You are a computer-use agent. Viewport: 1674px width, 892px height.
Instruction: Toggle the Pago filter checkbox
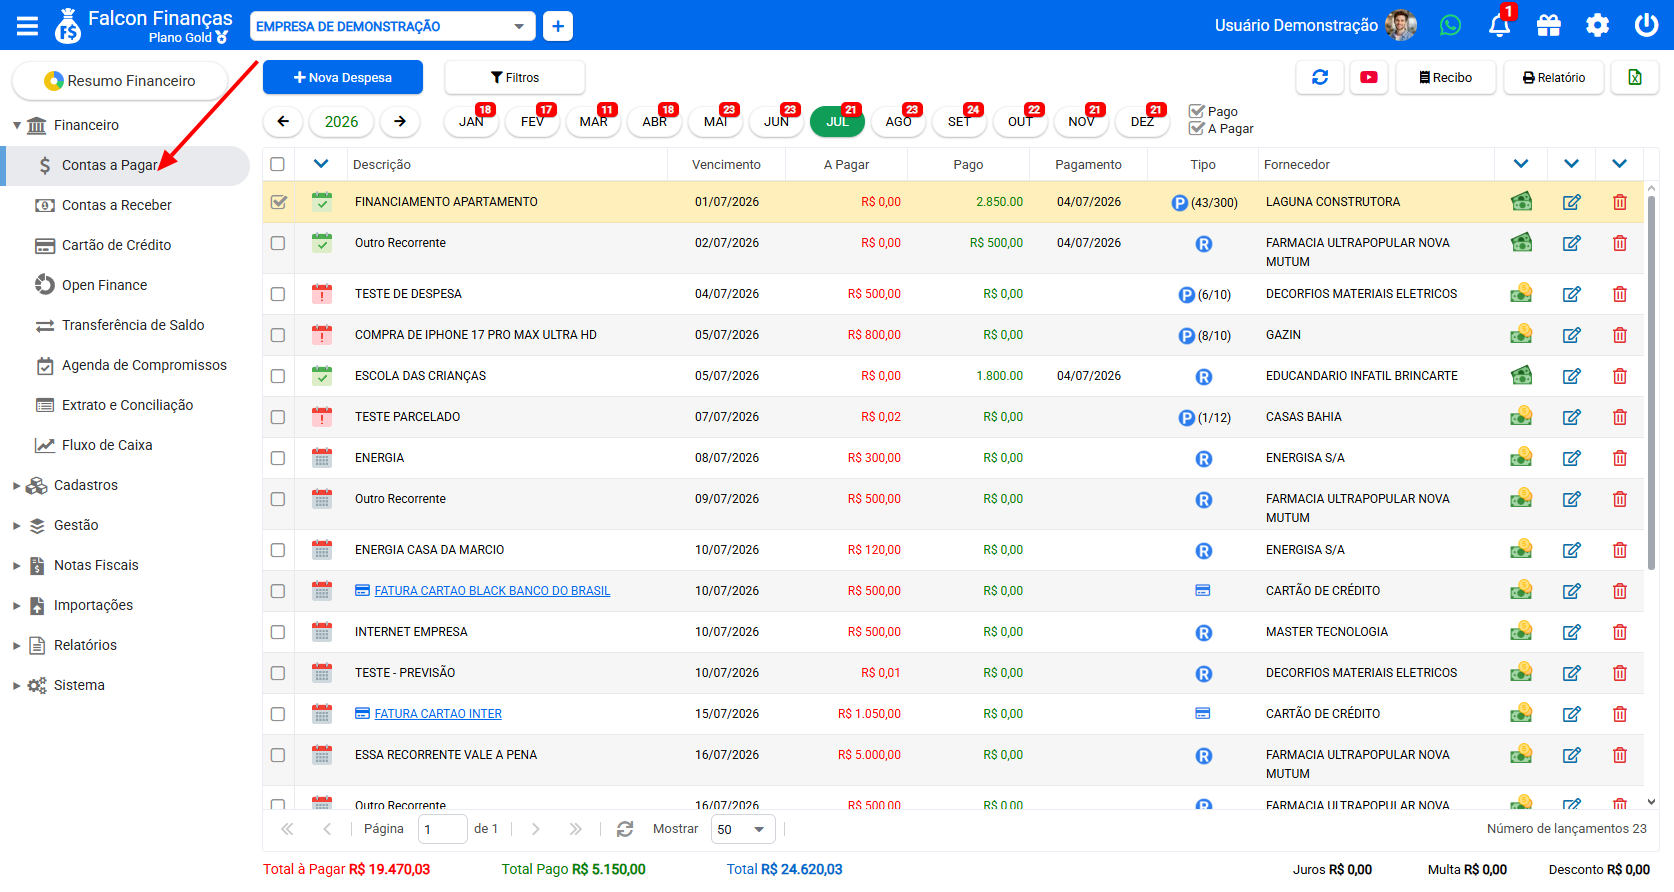point(1196,111)
